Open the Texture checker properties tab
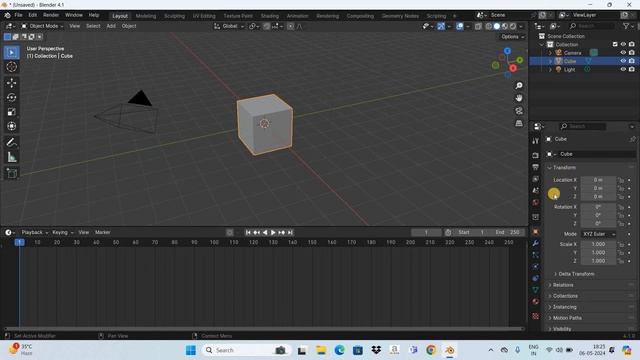This screenshot has height=360, width=640. pyautogui.click(x=536, y=316)
